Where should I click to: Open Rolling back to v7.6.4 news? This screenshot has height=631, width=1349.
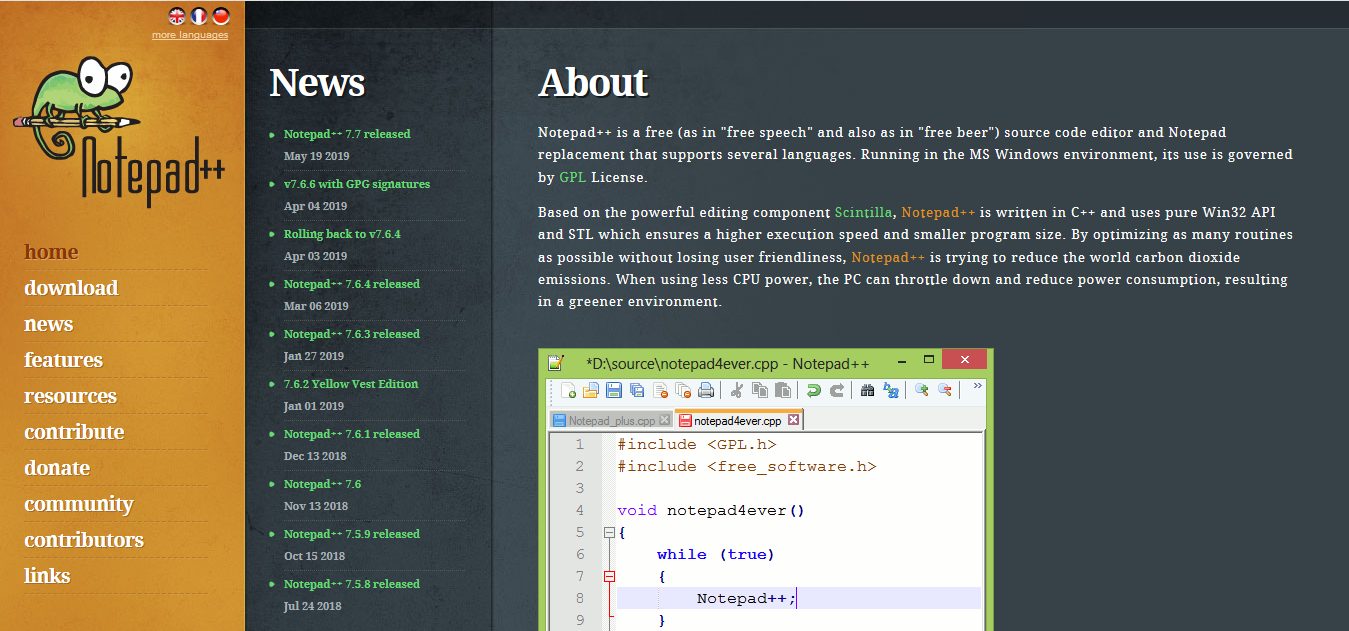pos(342,234)
